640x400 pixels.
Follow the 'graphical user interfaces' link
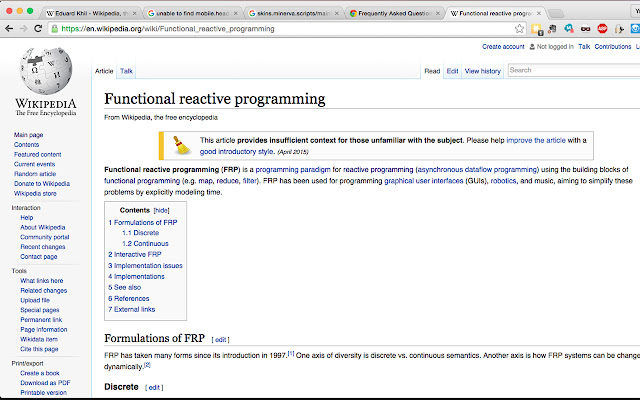click(424, 181)
